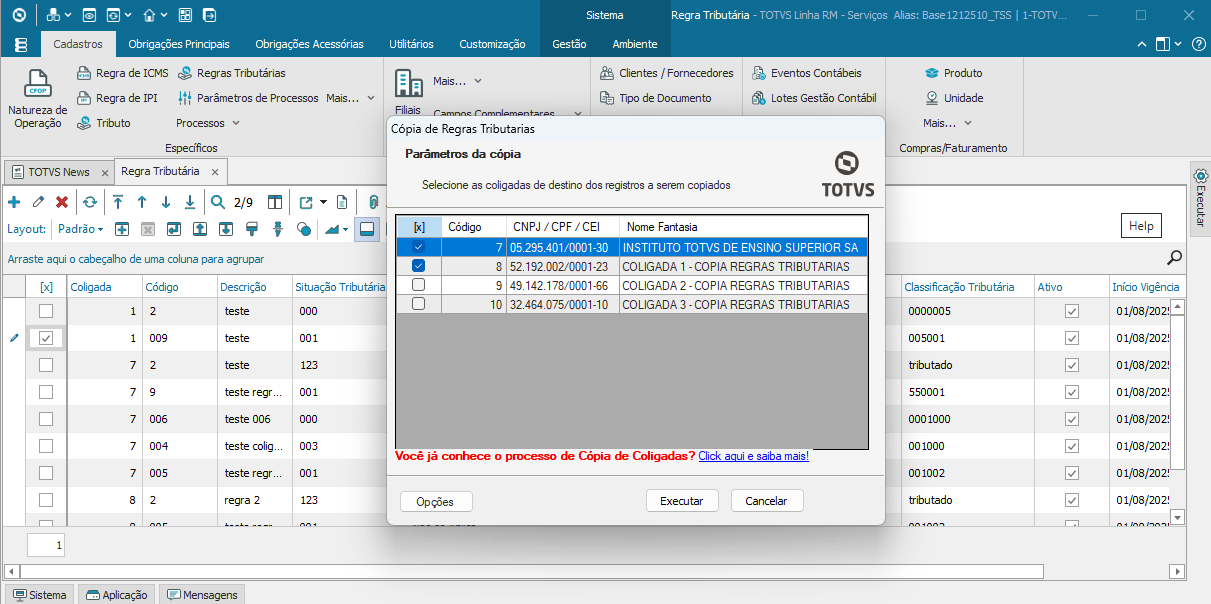Open the Utilitários ribbon tab
1211x604 pixels.
(x=411, y=44)
